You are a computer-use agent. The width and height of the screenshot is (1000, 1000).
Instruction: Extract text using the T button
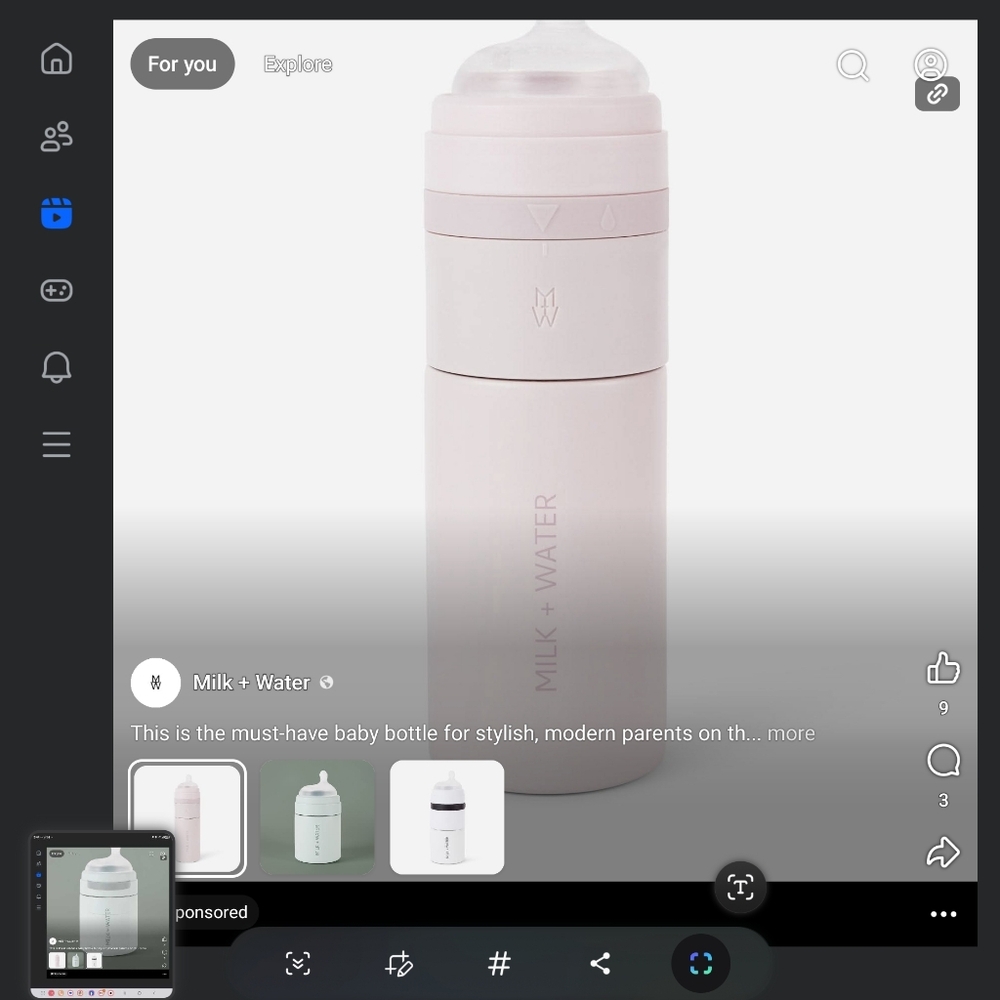[x=741, y=887]
